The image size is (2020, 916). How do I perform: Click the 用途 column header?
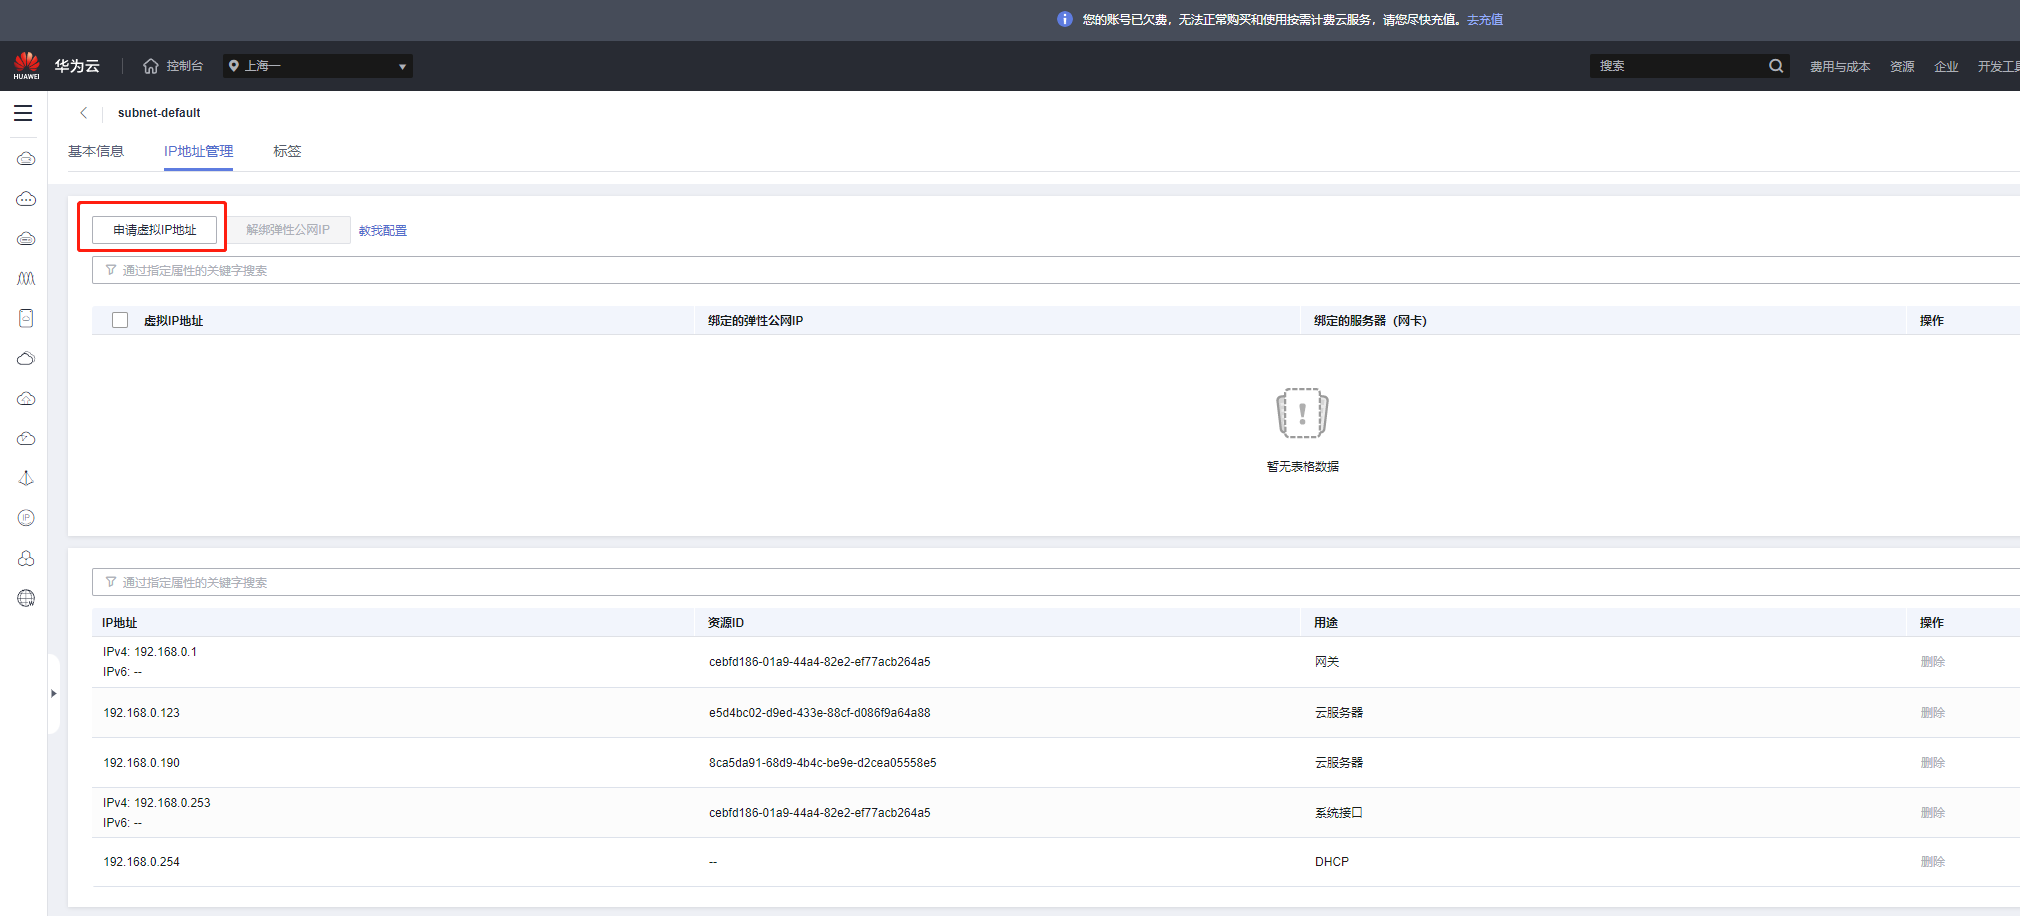tap(1326, 623)
